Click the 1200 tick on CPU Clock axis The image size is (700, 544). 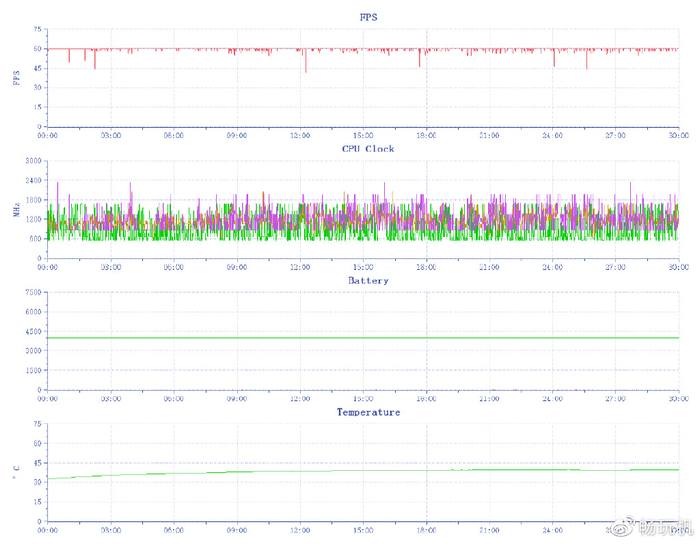point(33,219)
